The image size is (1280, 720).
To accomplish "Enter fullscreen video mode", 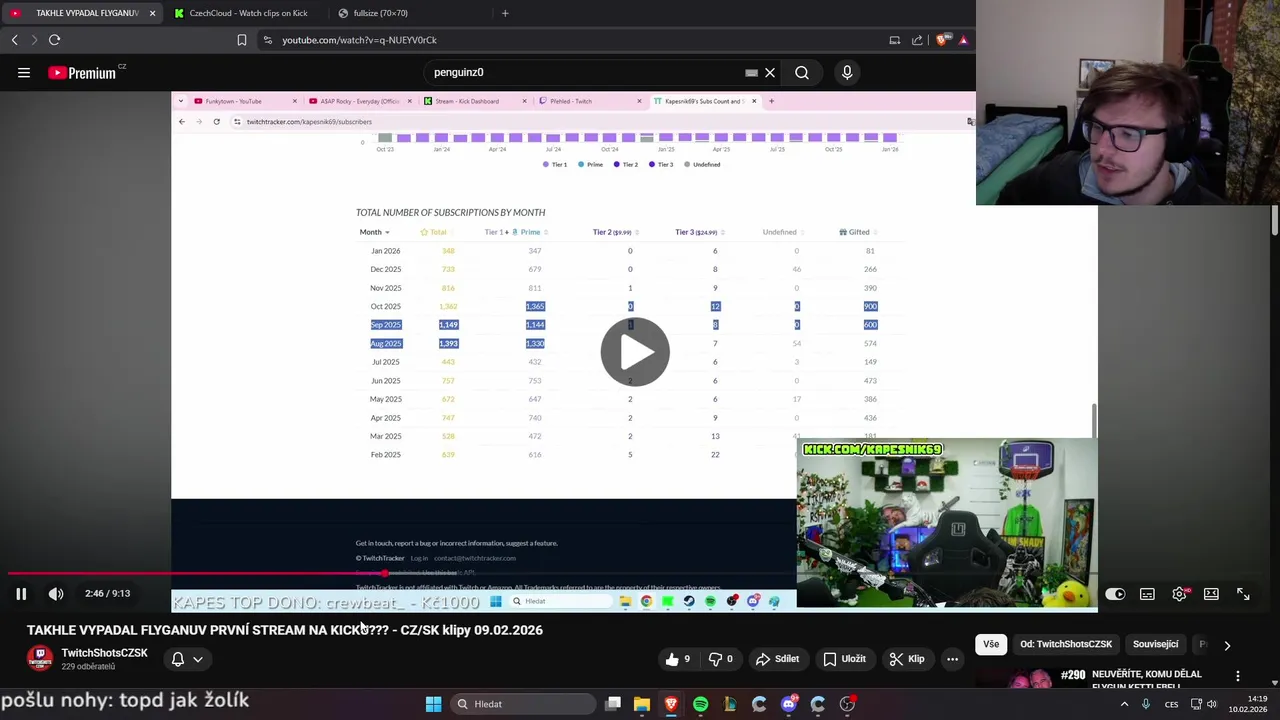I will click(x=1243, y=594).
